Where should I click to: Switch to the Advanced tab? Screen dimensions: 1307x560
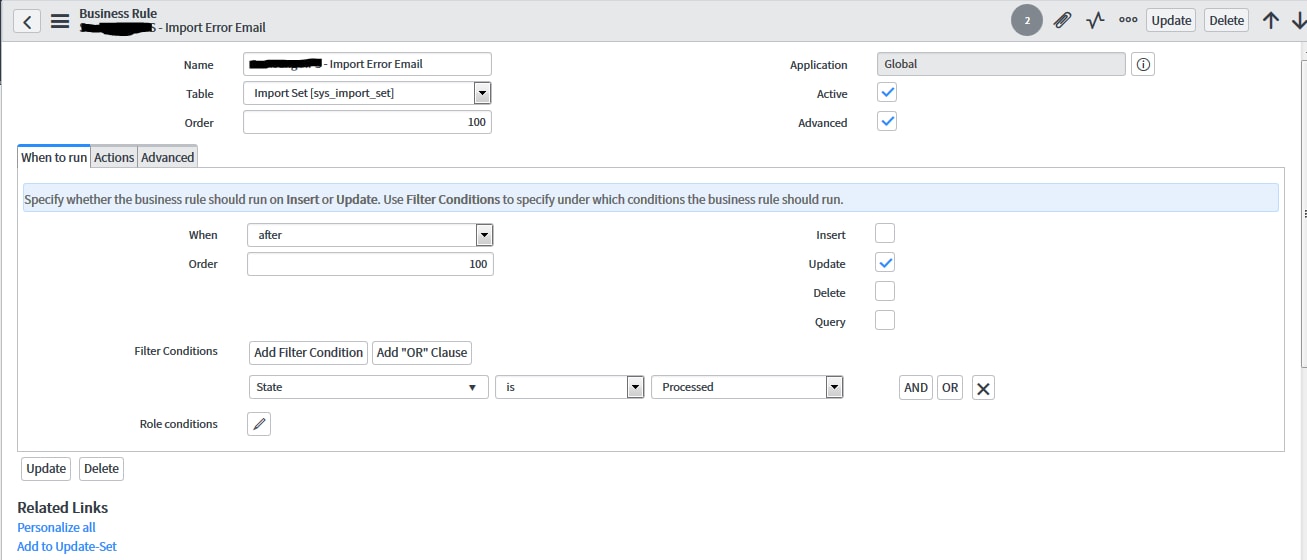167,157
